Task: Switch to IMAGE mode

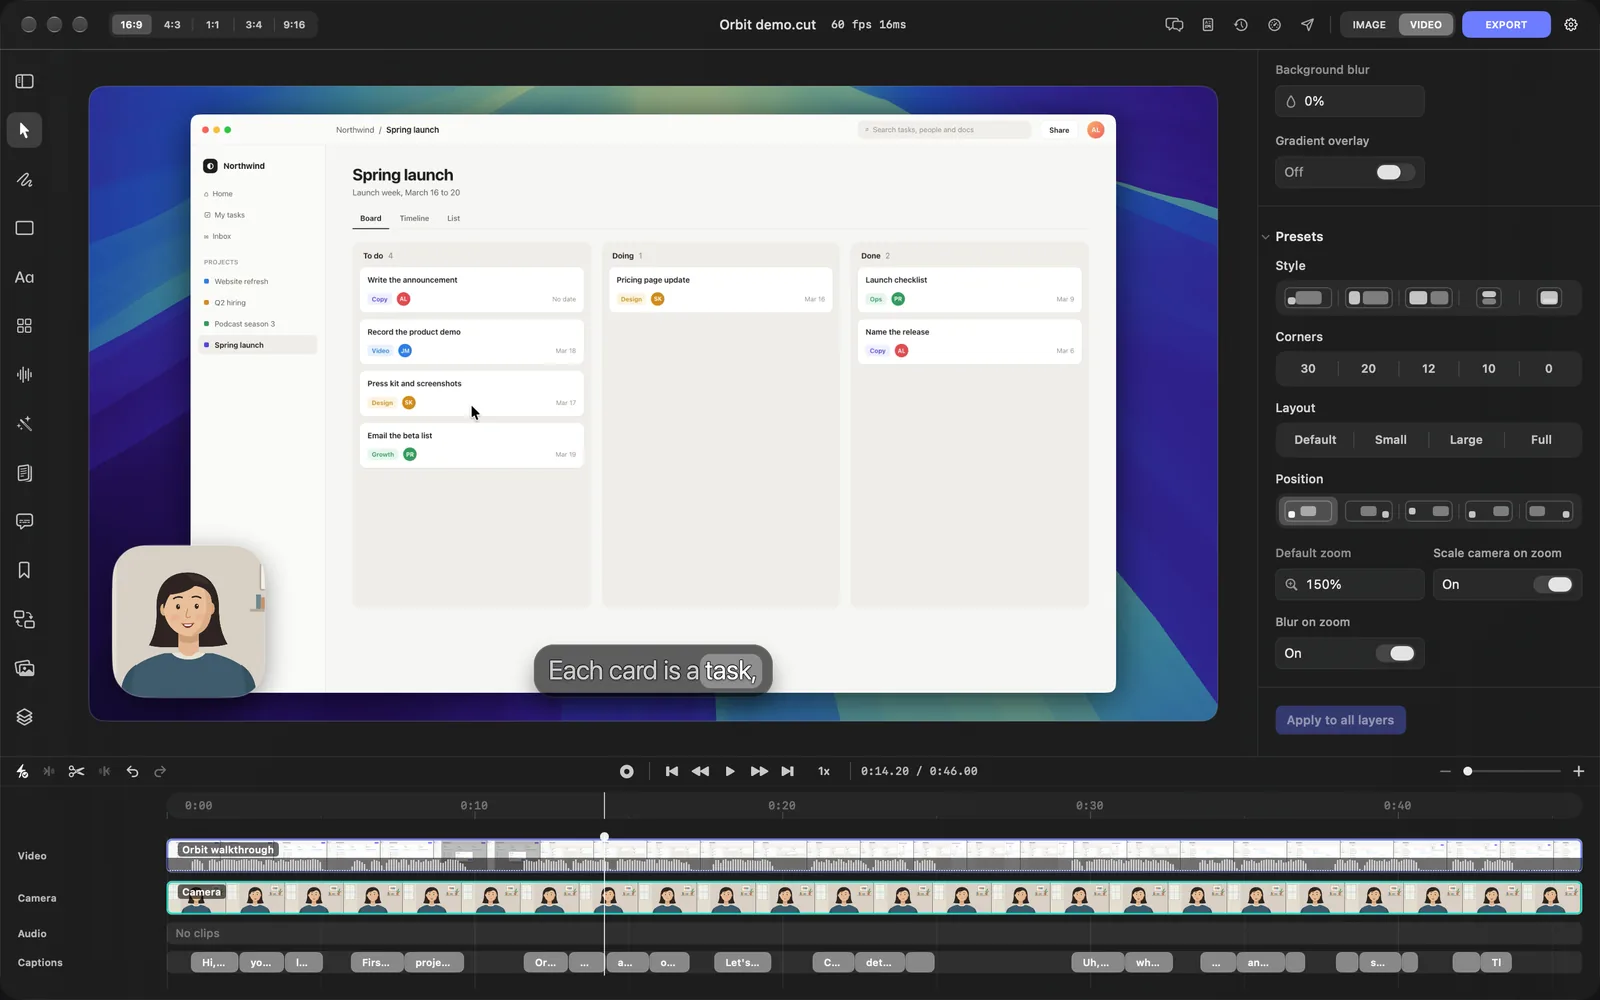Action: [1369, 25]
